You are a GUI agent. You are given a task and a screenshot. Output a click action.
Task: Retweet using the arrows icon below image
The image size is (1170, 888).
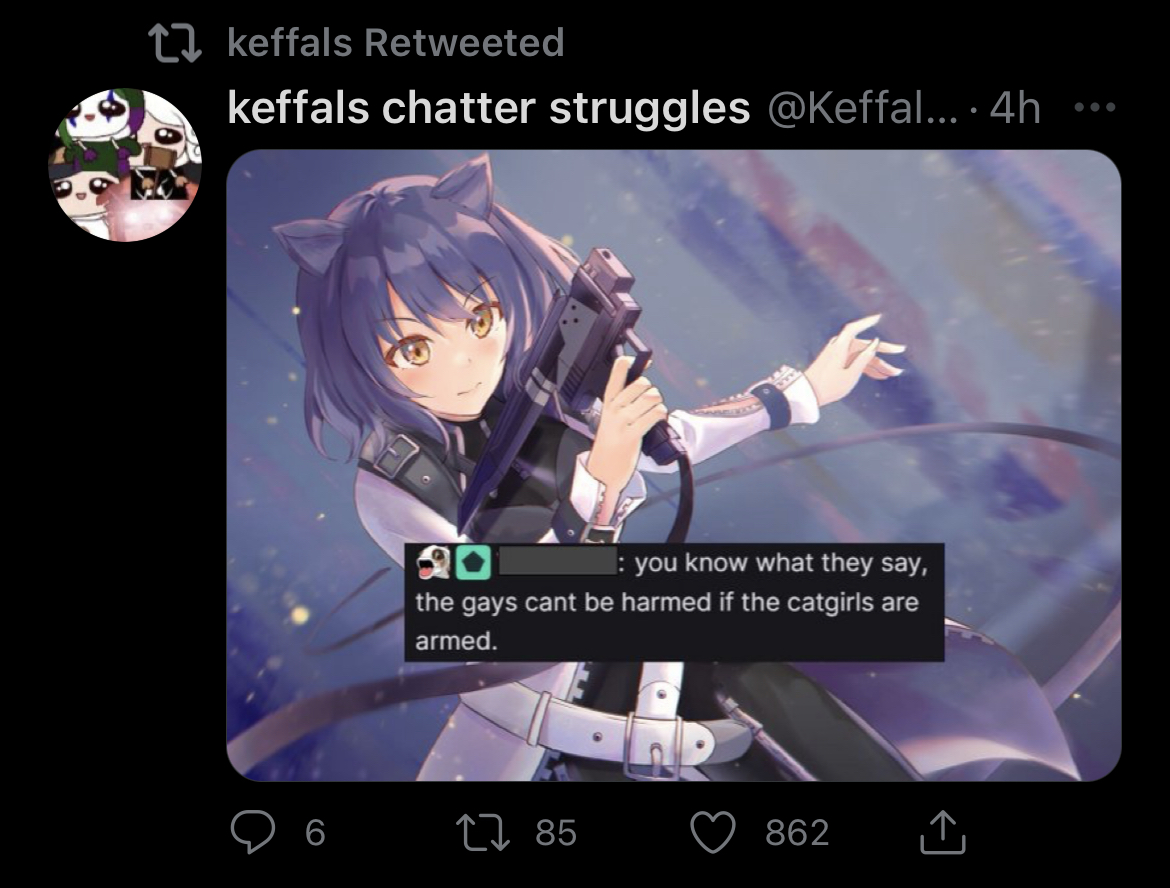[x=483, y=833]
